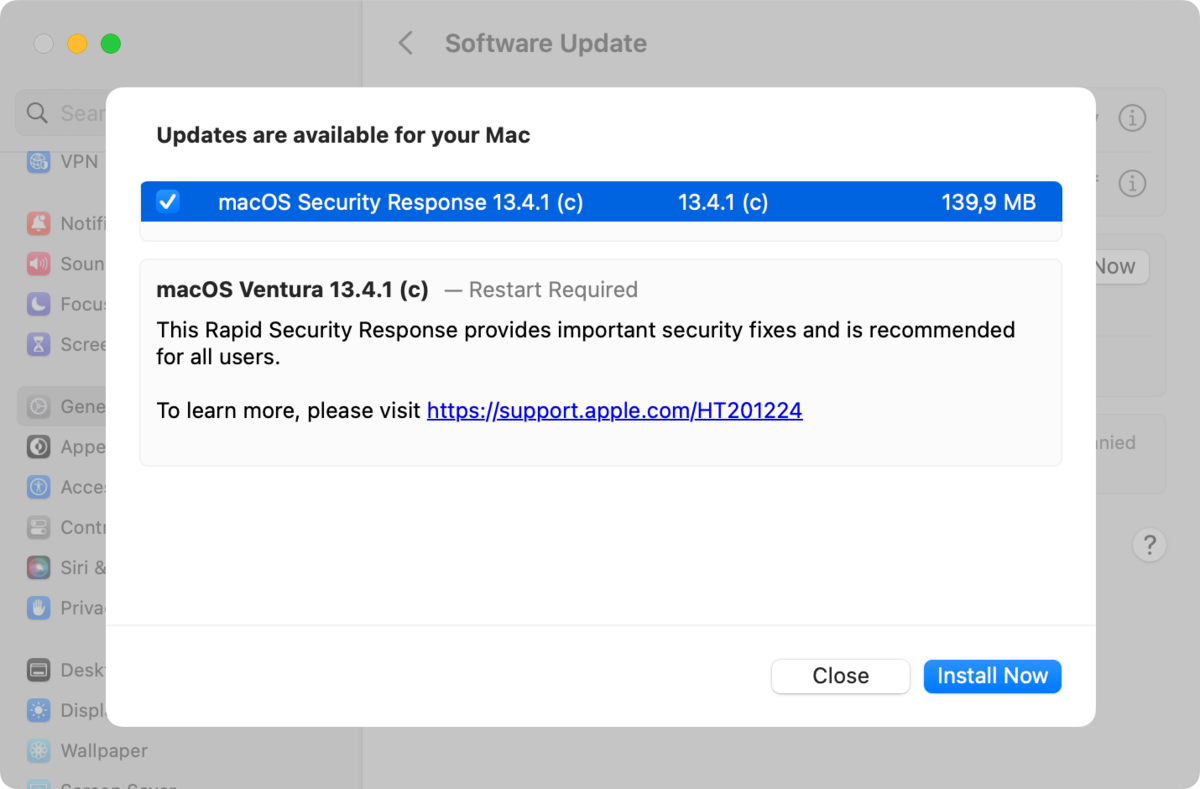Click the Notifications icon in sidebar
Screen dimensions: 1200x789
pyautogui.click(x=38, y=223)
